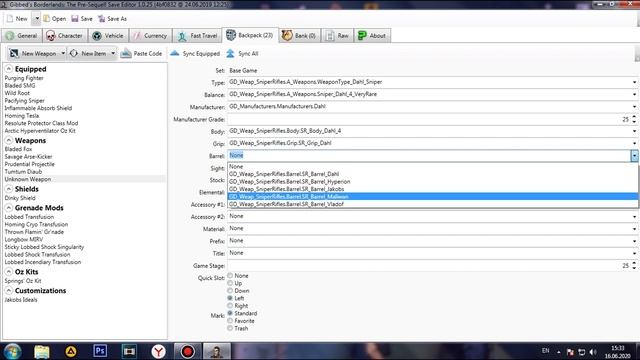Select Savage Arse-Kicker weapon
This screenshot has width=640, height=360.
[28, 157]
